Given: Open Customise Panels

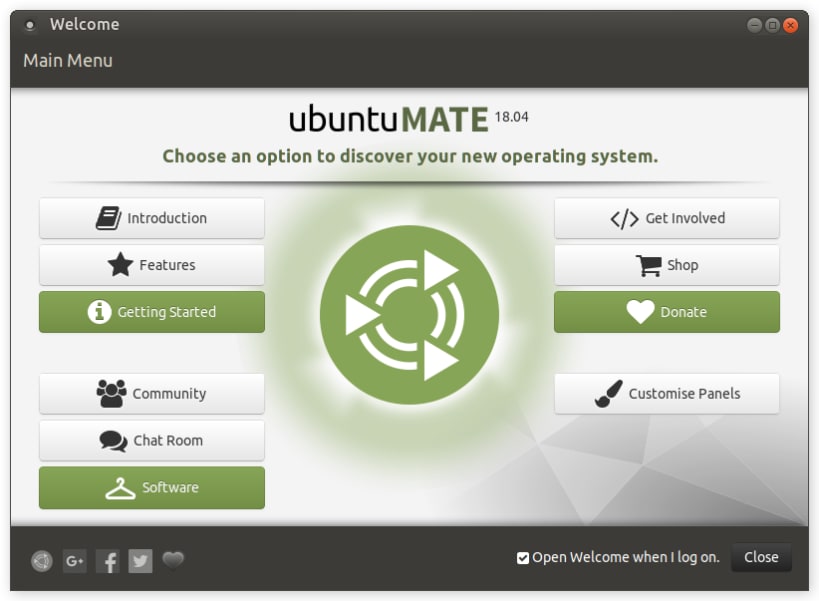Looking at the screenshot, I should (666, 394).
